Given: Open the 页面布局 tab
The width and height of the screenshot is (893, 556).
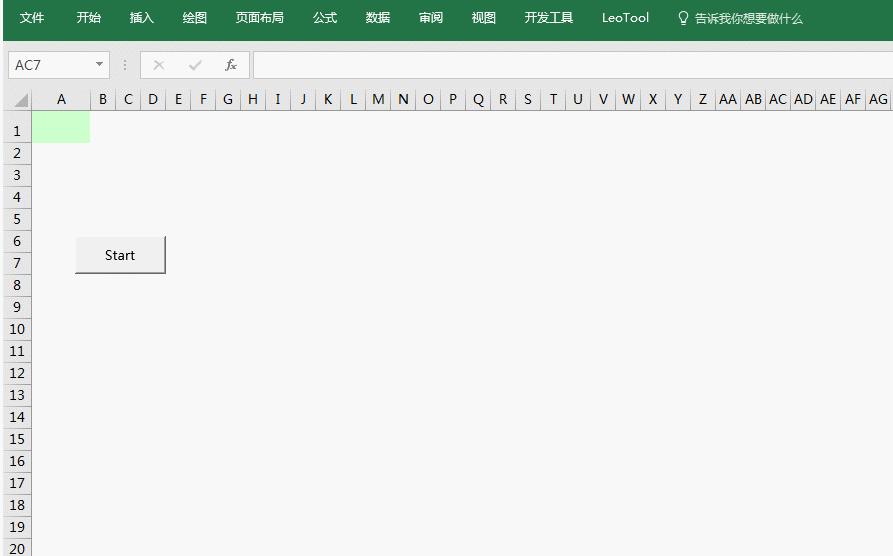Looking at the screenshot, I should pos(260,18).
